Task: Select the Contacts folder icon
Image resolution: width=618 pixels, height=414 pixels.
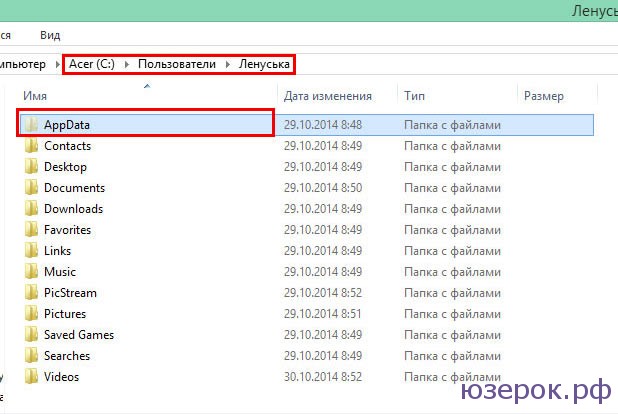Action: coord(32,146)
